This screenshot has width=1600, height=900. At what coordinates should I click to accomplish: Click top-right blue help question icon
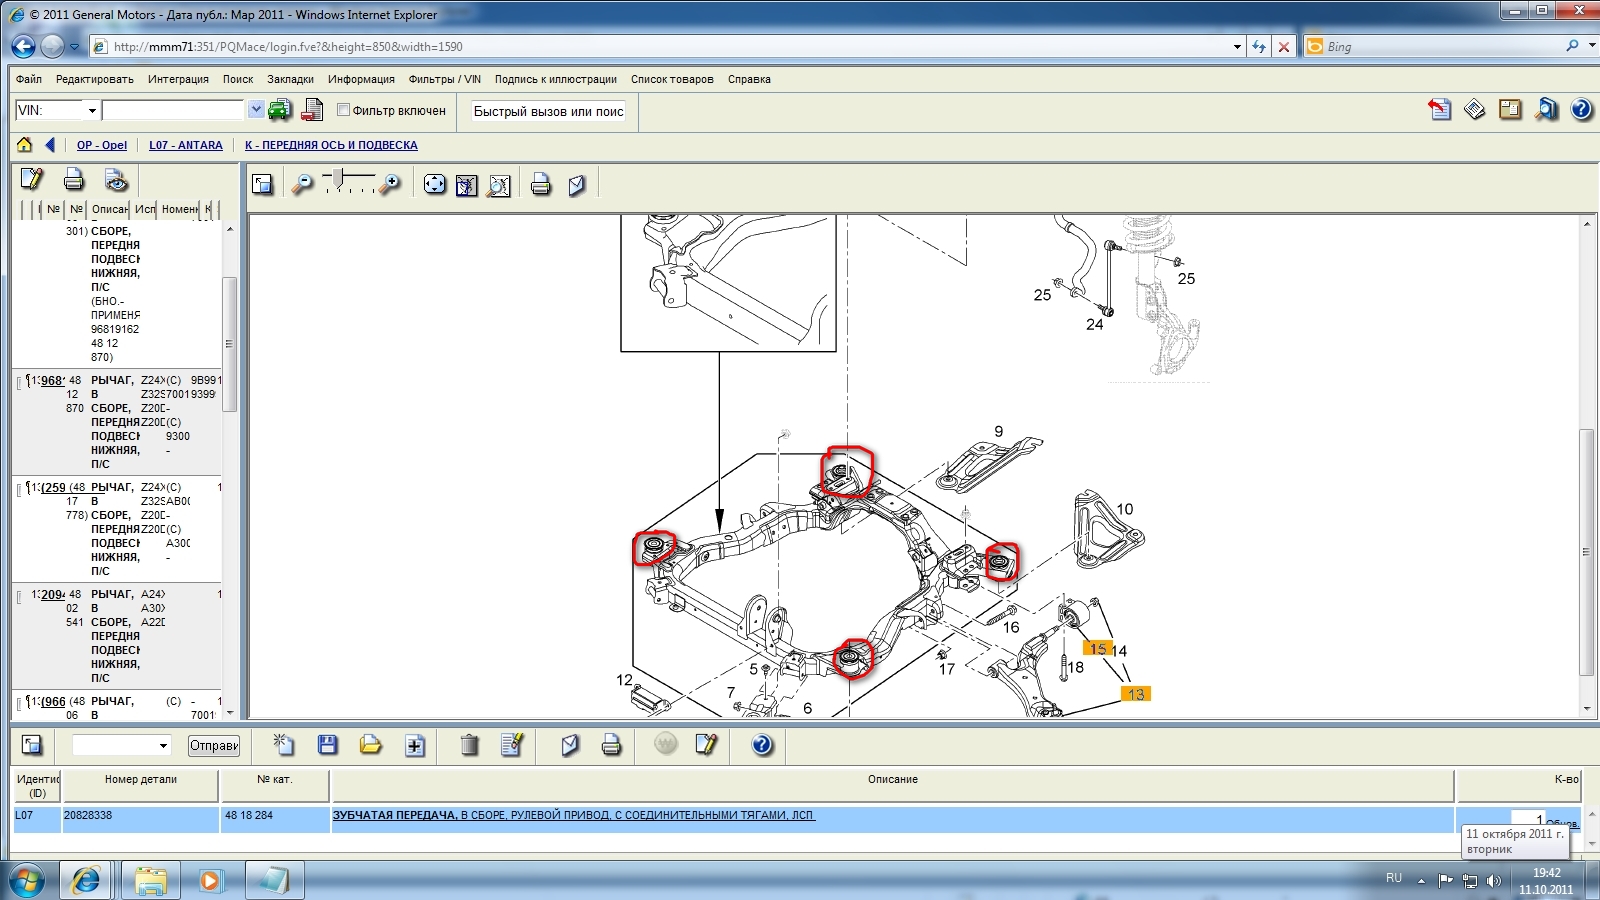click(1581, 109)
